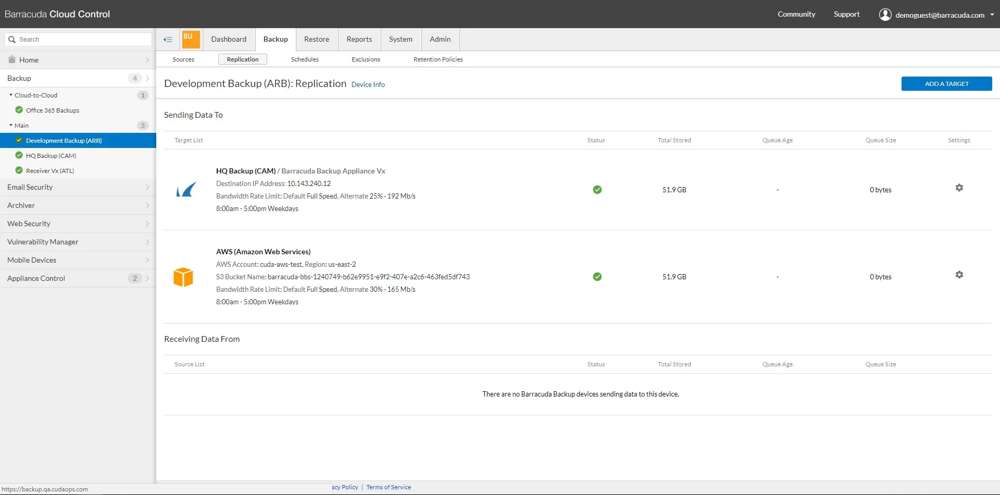Expand the Backup section chevron

click(147, 78)
